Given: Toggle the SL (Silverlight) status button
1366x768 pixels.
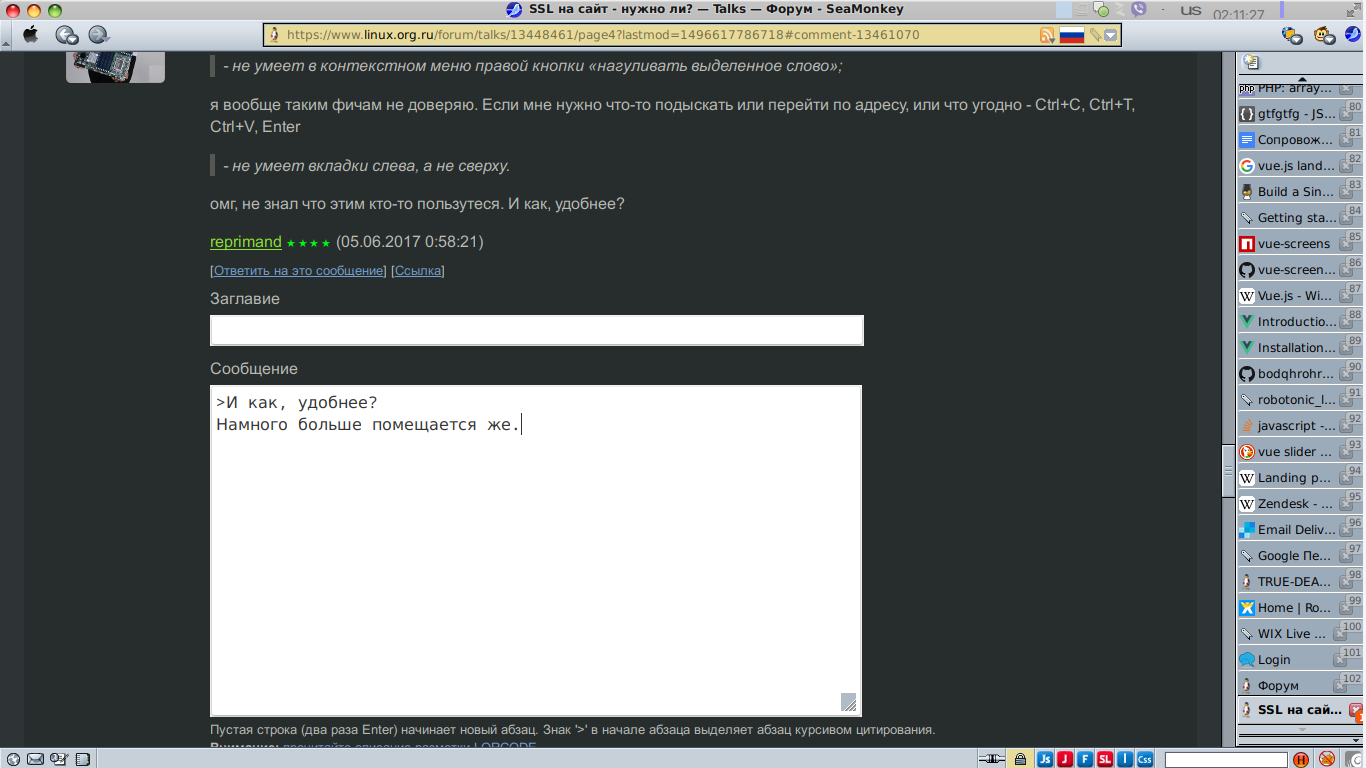Looking at the screenshot, I should (1105, 759).
